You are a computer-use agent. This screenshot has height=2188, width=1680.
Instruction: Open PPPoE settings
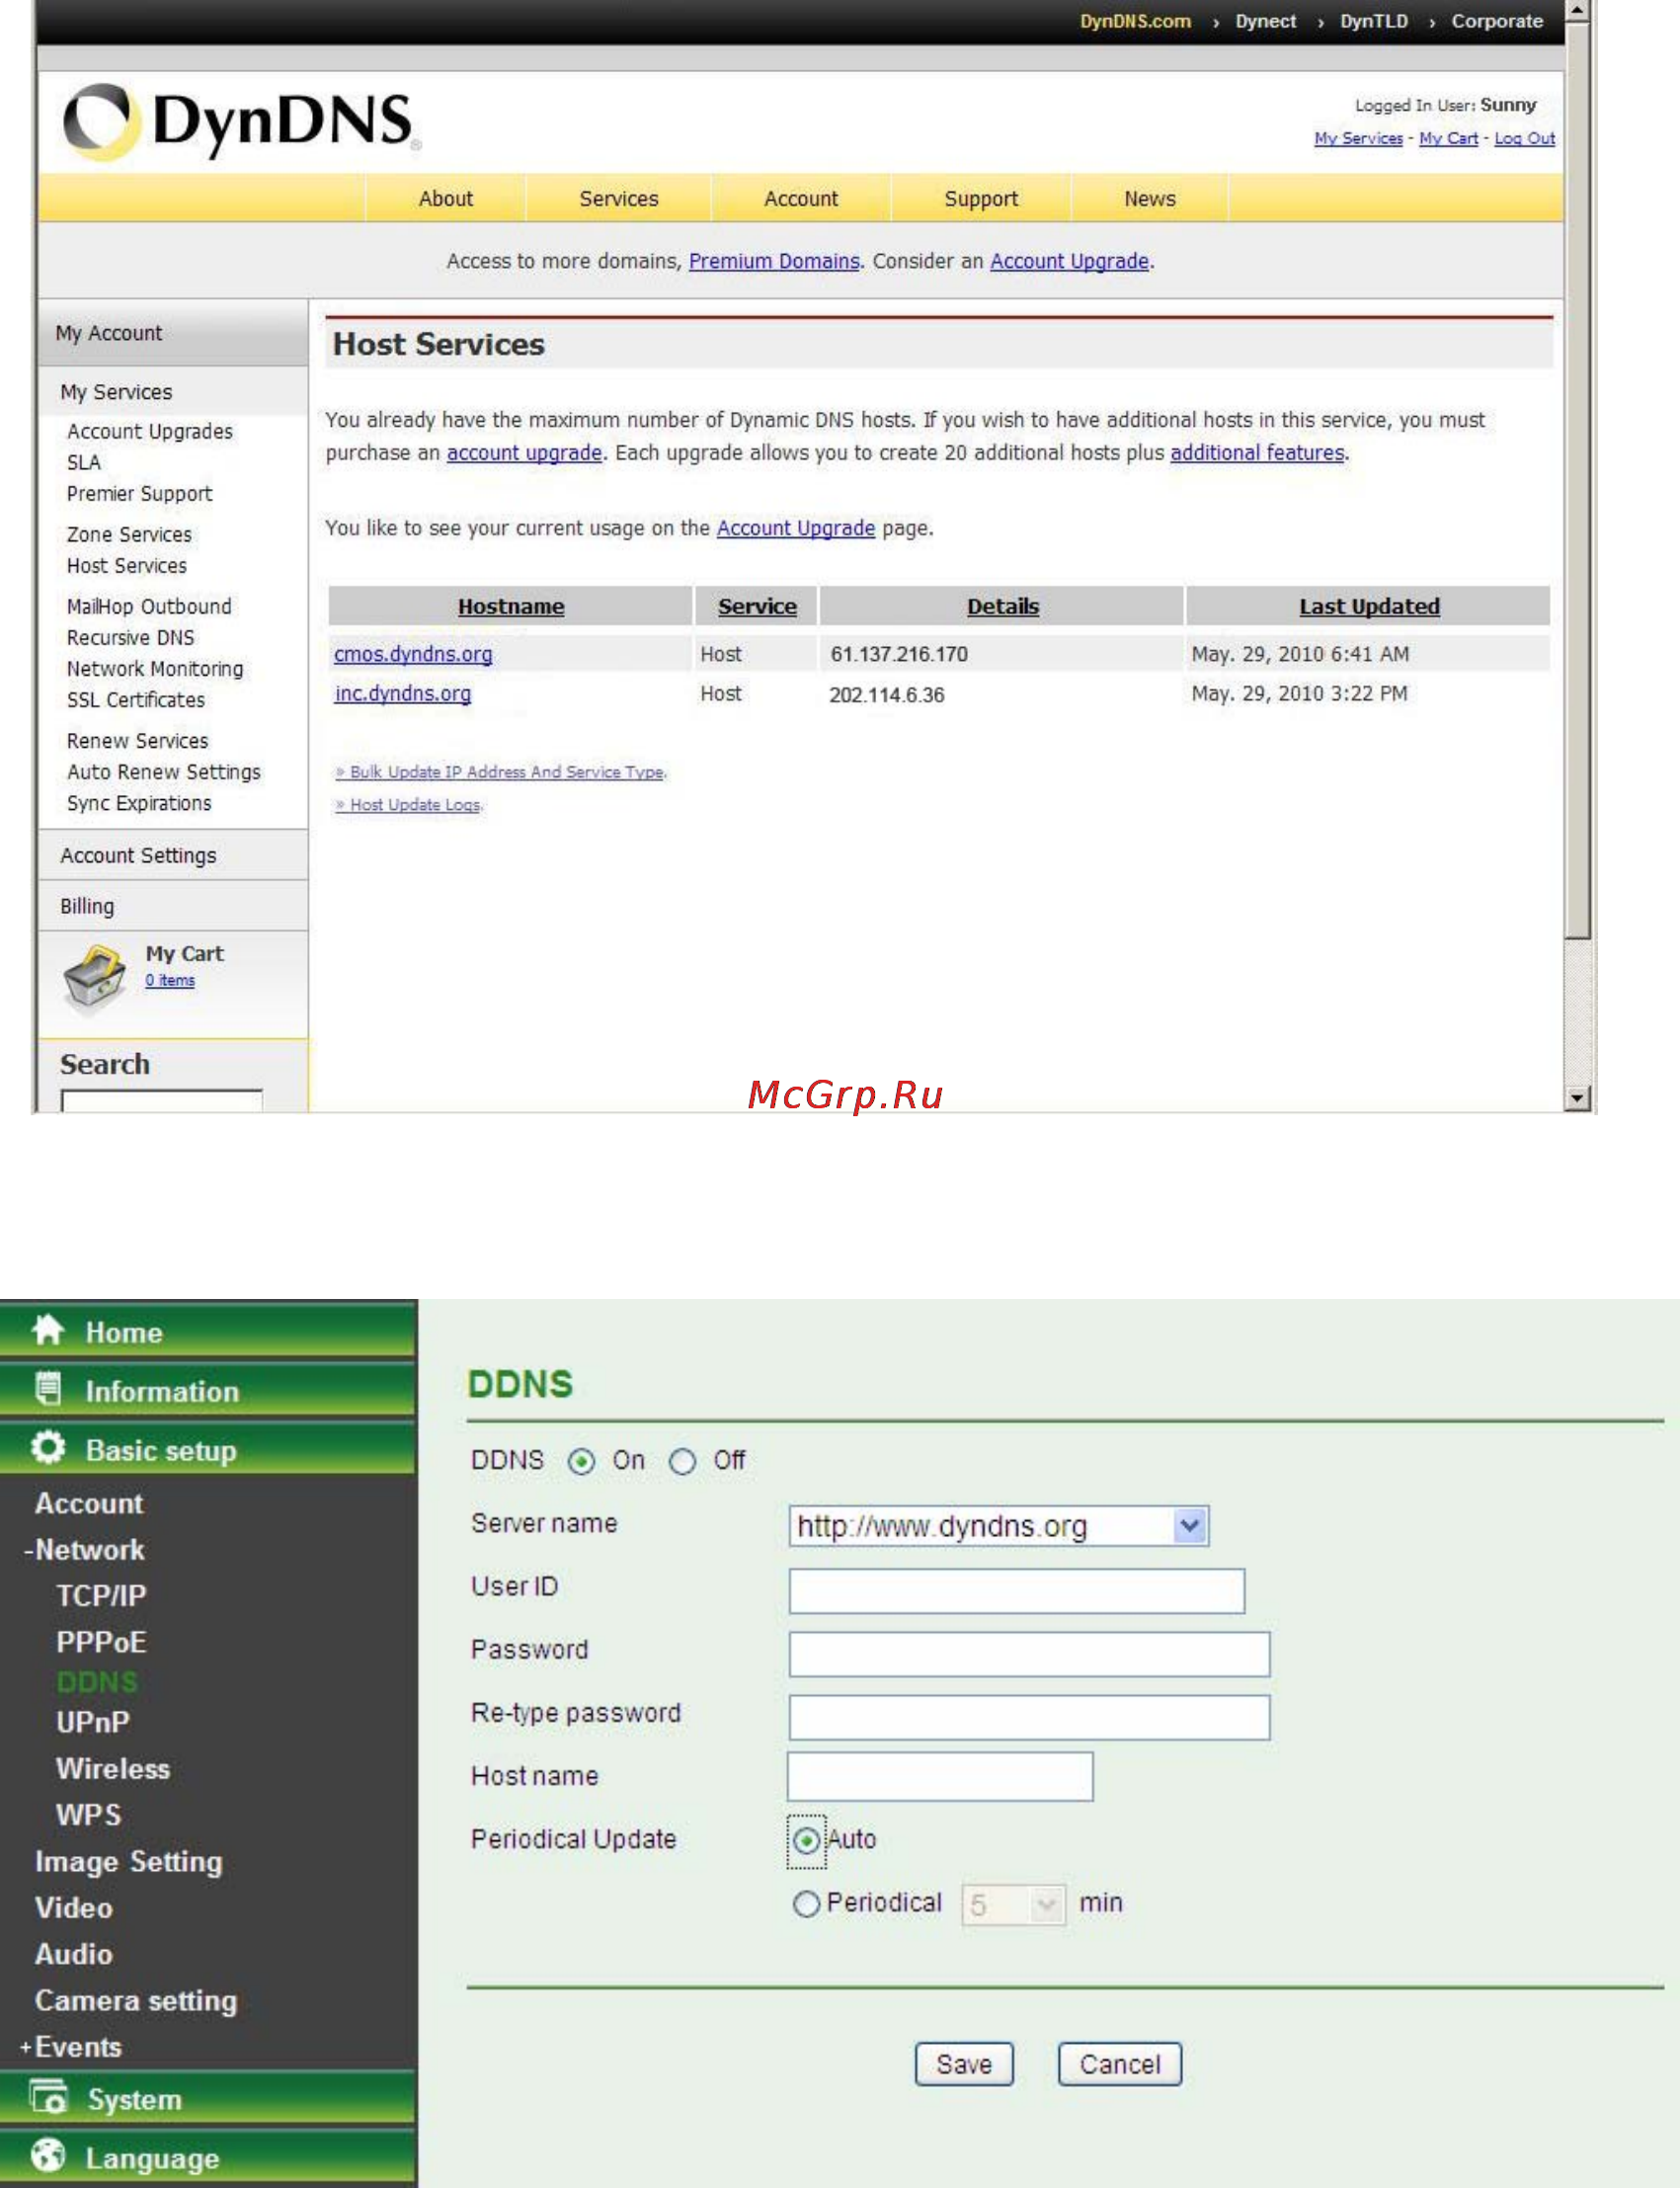coord(101,1642)
